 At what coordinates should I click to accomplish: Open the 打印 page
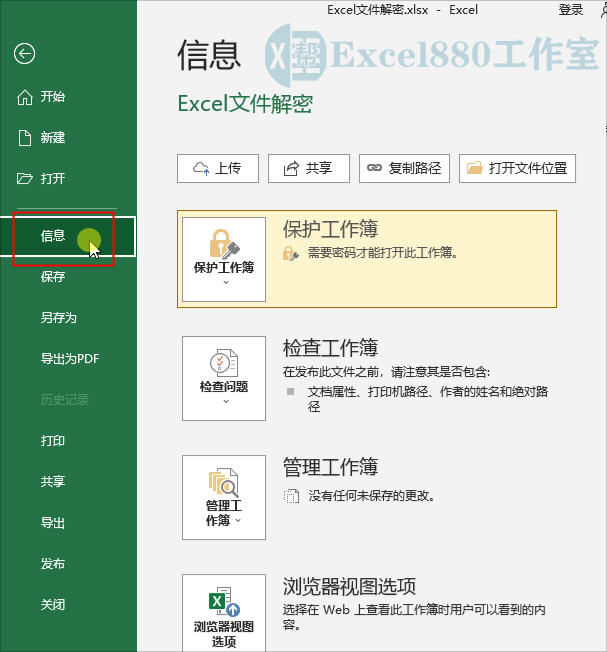pyautogui.click(x=53, y=440)
